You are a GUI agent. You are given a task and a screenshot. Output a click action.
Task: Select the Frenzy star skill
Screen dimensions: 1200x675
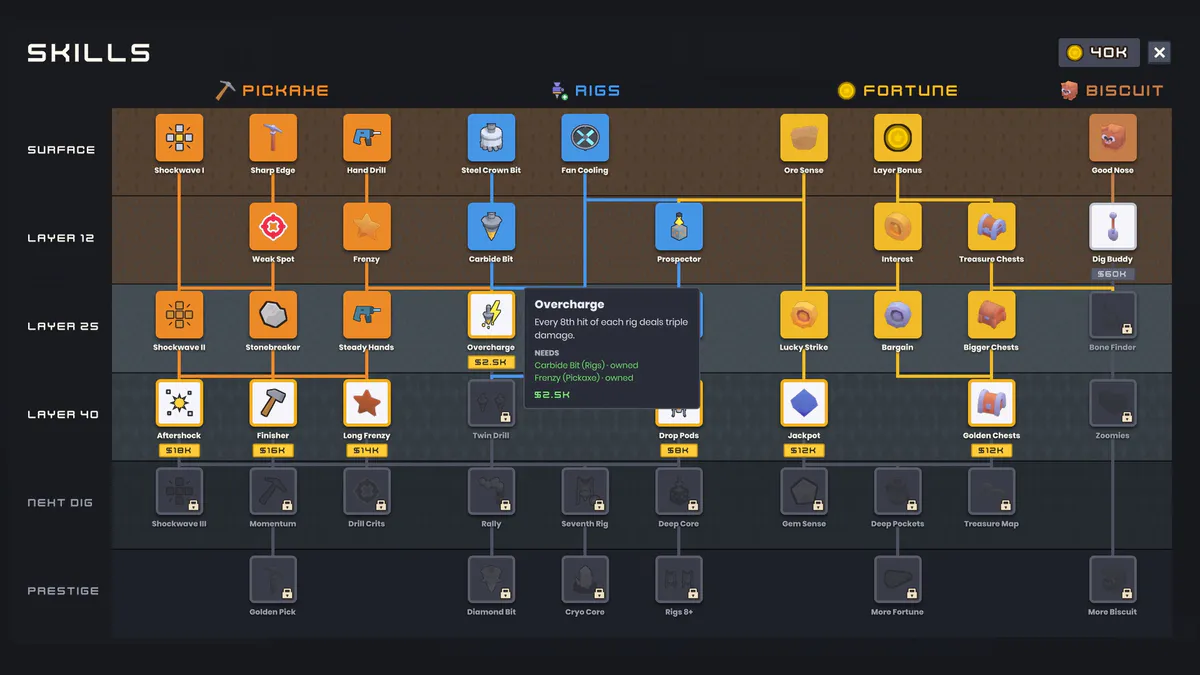(x=367, y=227)
